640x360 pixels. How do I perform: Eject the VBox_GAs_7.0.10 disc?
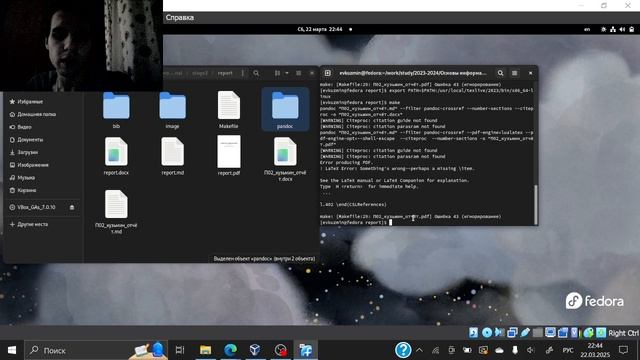(72, 207)
